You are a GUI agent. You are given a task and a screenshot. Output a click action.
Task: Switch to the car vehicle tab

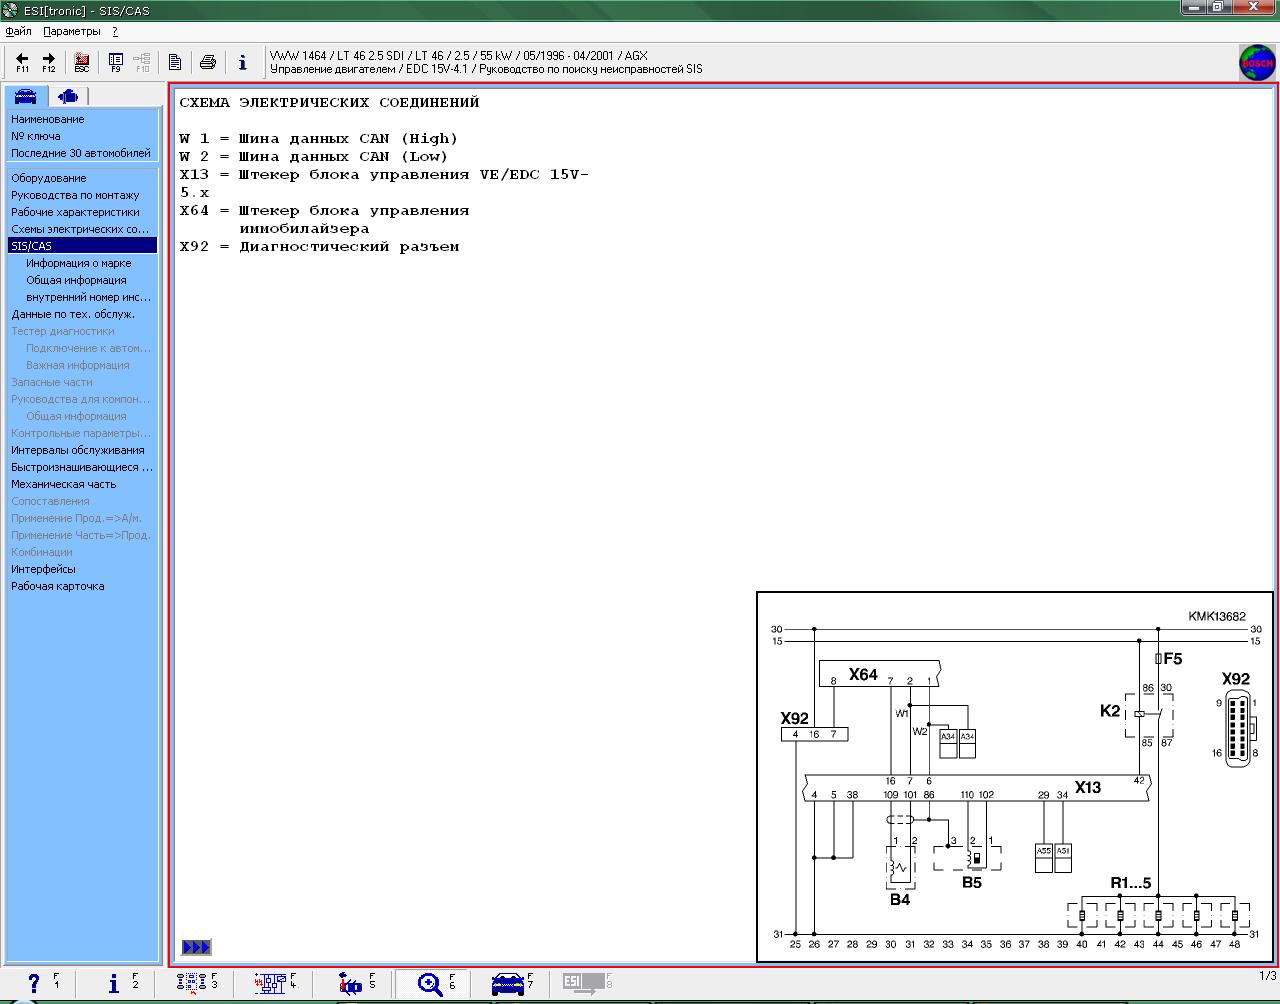pyautogui.click(x=26, y=96)
